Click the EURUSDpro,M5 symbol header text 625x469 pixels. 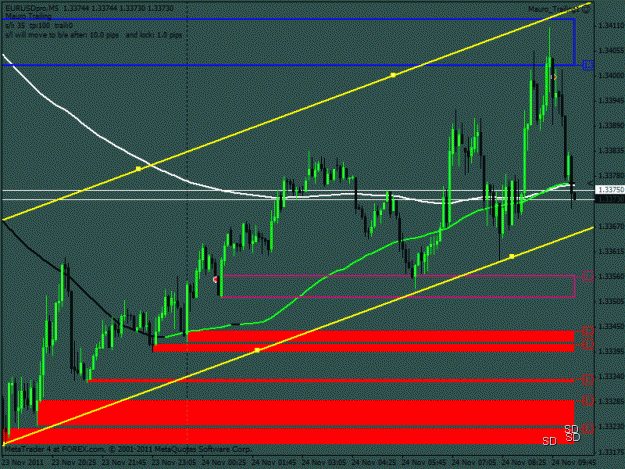33,8
